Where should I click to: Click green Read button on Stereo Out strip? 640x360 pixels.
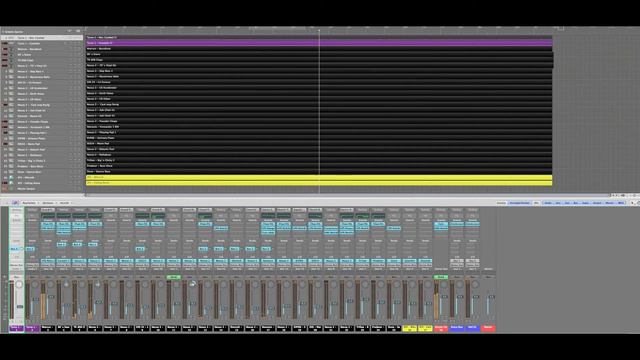(x=441, y=277)
